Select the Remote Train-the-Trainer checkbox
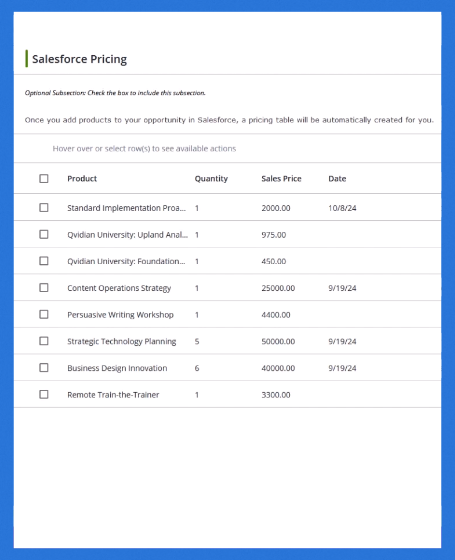 (44, 394)
